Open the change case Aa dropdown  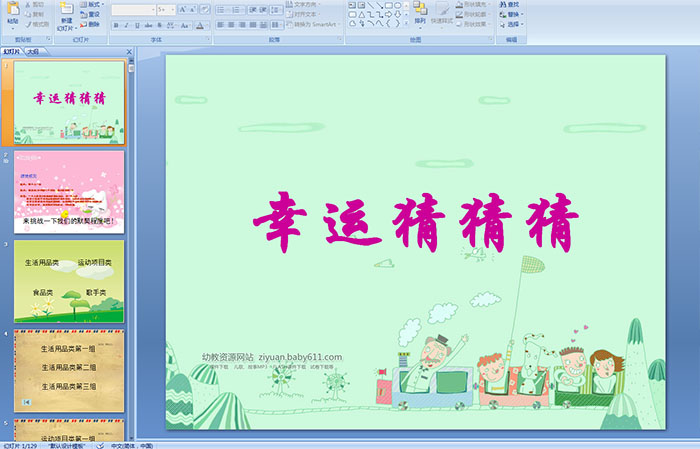pyautogui.click(x=185, y=25)
